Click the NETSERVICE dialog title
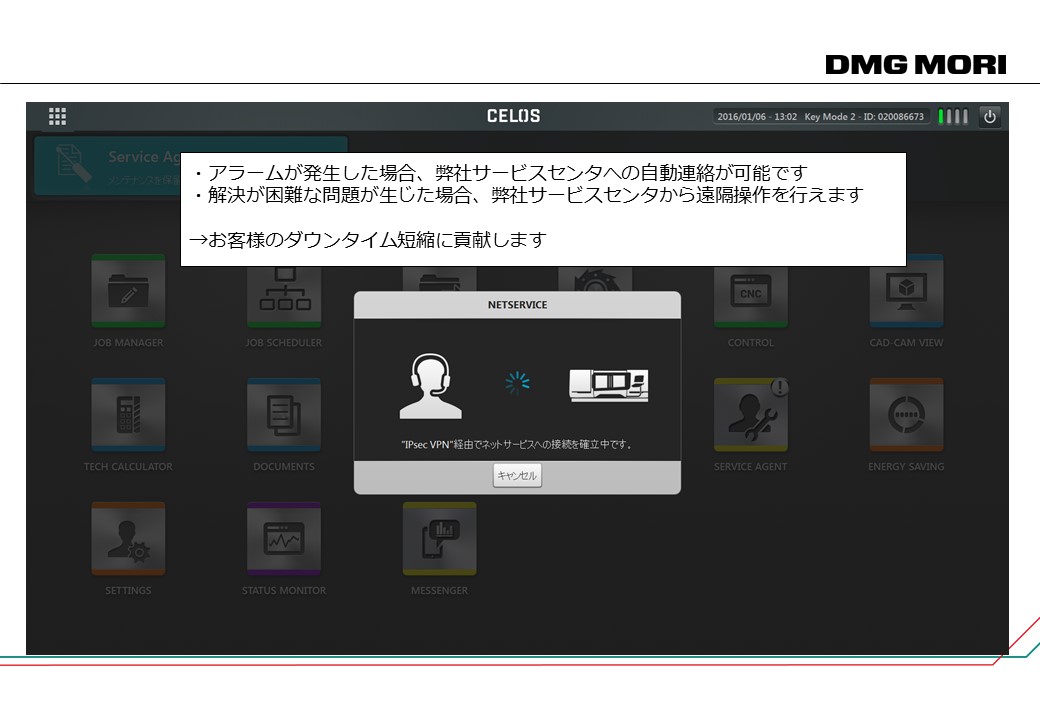Viewport: 1040px width, 720px height. 517,305
